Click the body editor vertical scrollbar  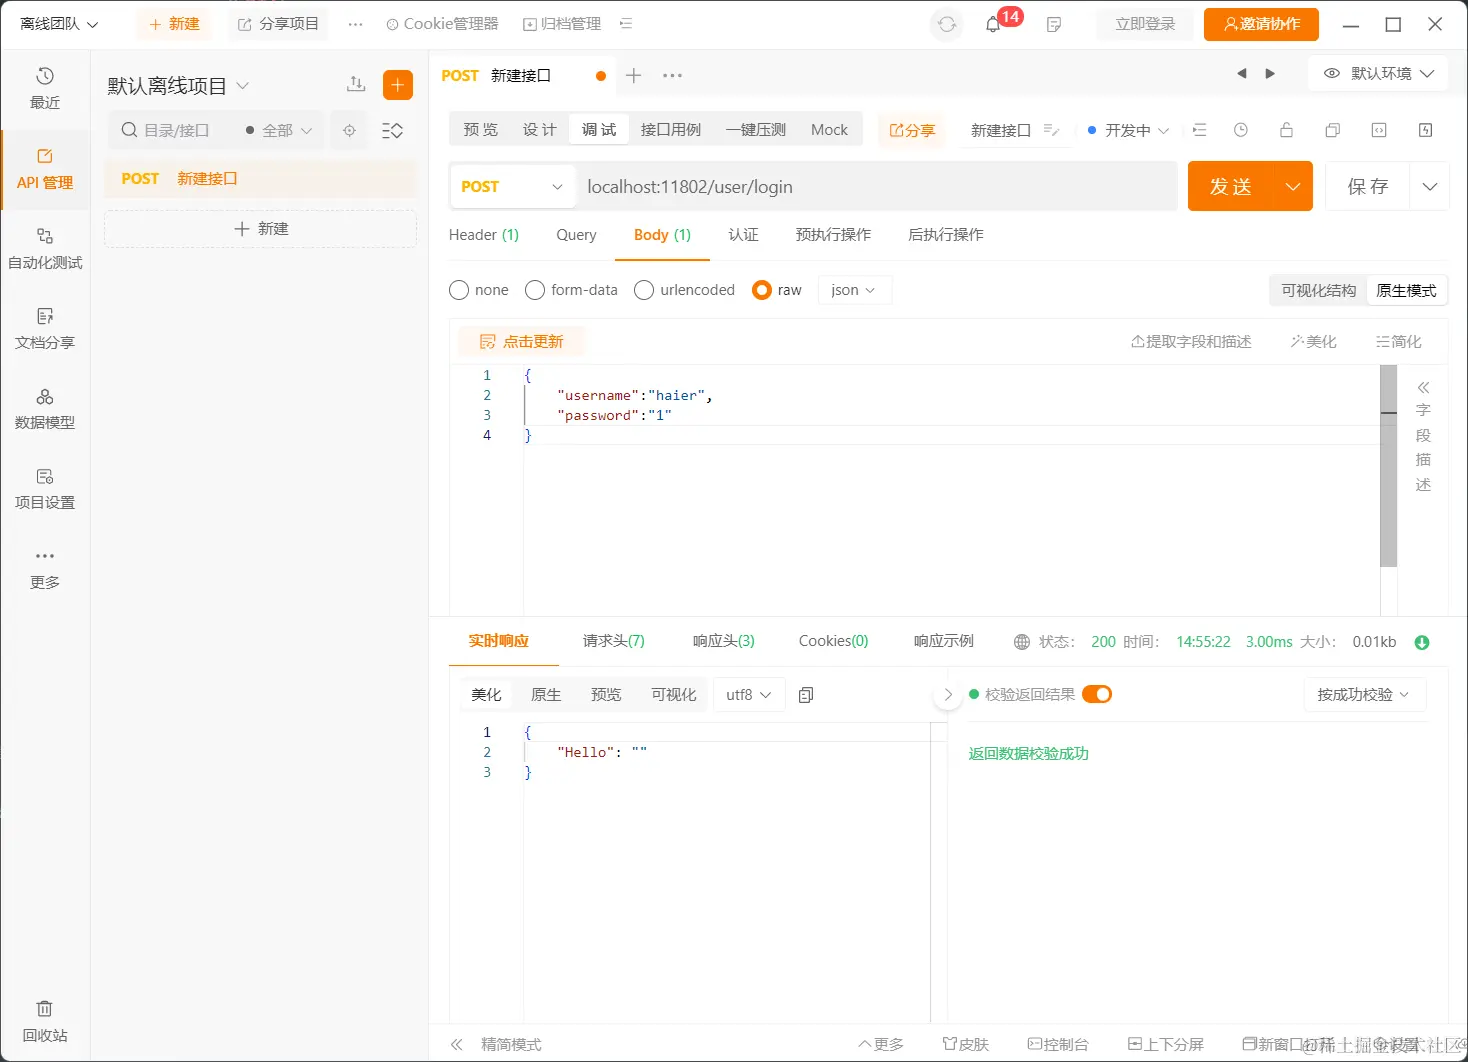[1388, 466]
